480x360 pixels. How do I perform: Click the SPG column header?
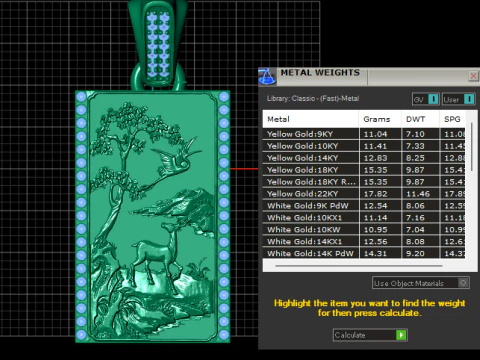[x=452, y=119]
